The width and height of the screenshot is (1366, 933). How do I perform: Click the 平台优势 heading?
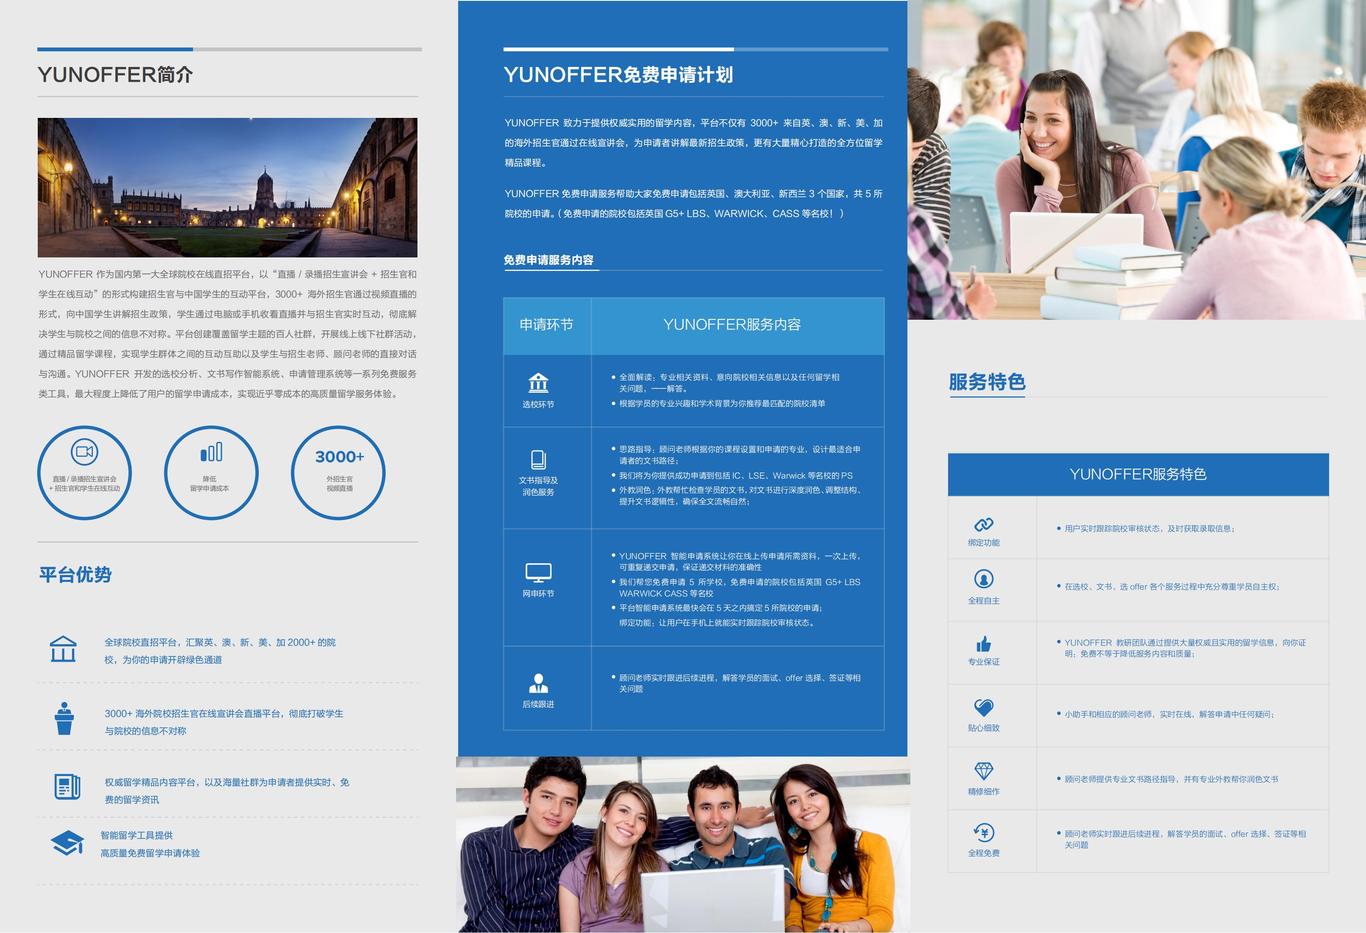pos(75,575)
